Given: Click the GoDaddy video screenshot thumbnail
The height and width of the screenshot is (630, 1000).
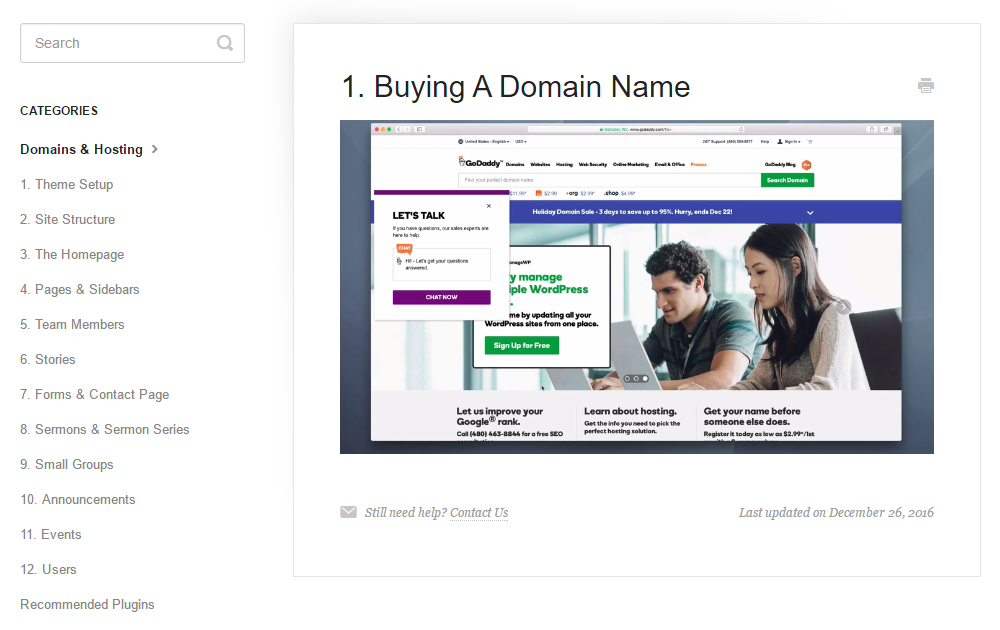Looking at the screenshot, I should pyautogui.click(x=636, y=287).
